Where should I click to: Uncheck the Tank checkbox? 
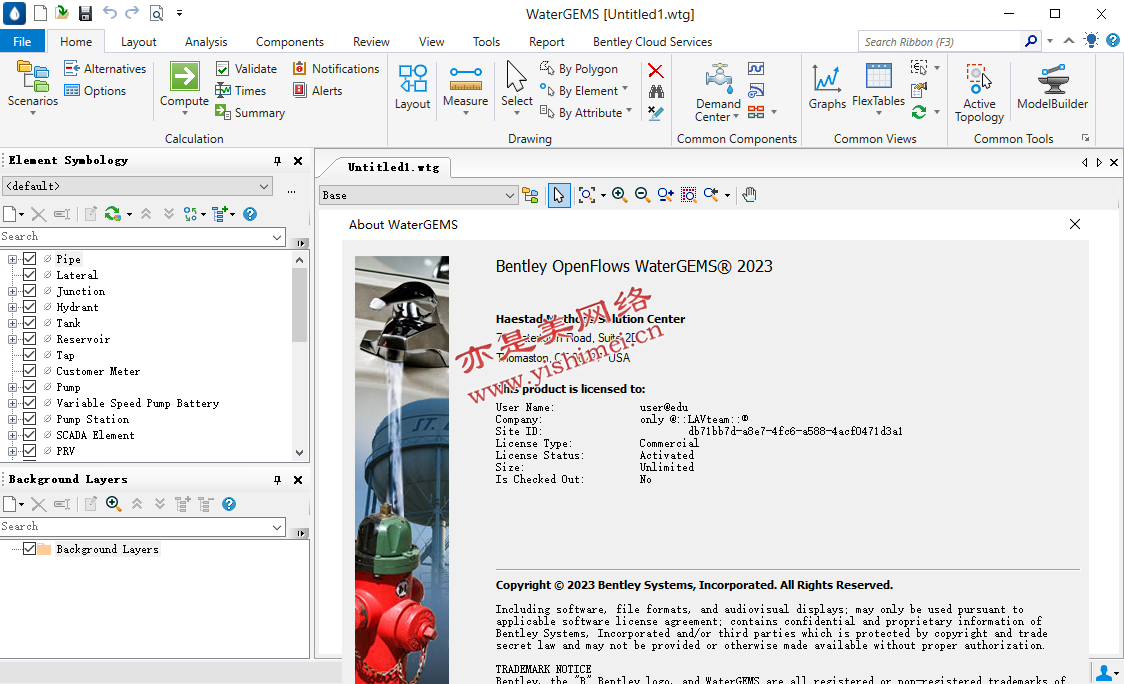[x=29, y=323]
